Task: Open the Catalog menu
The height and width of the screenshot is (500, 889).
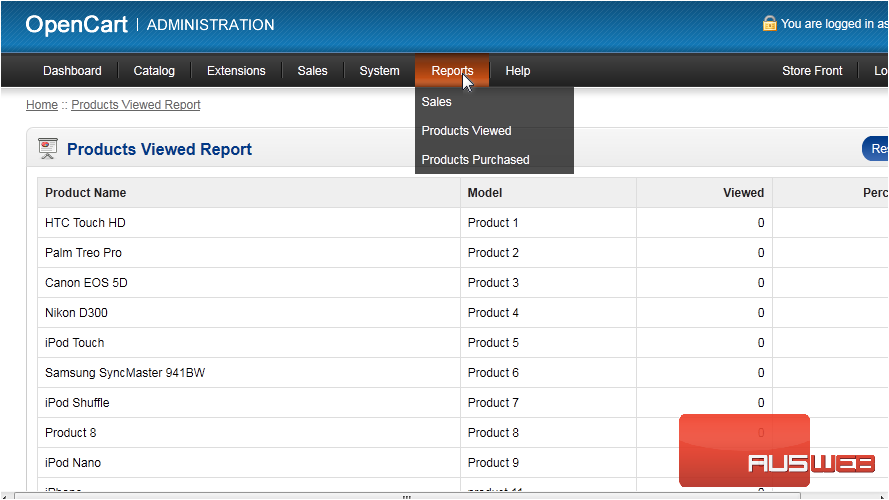Action: [154, 71]
